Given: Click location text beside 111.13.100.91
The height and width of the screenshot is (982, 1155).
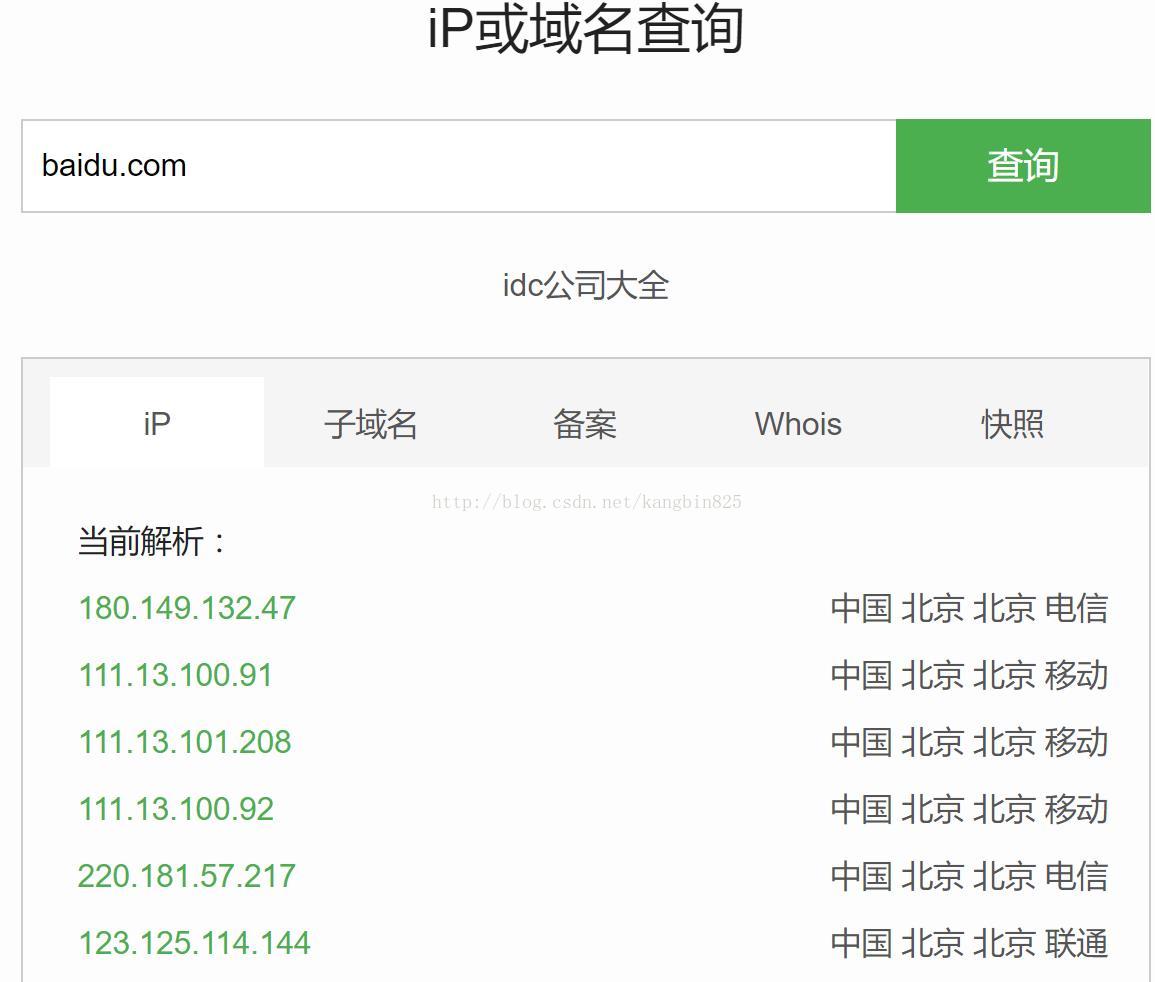Looking at the screenshot, I should tap(969, 676).
